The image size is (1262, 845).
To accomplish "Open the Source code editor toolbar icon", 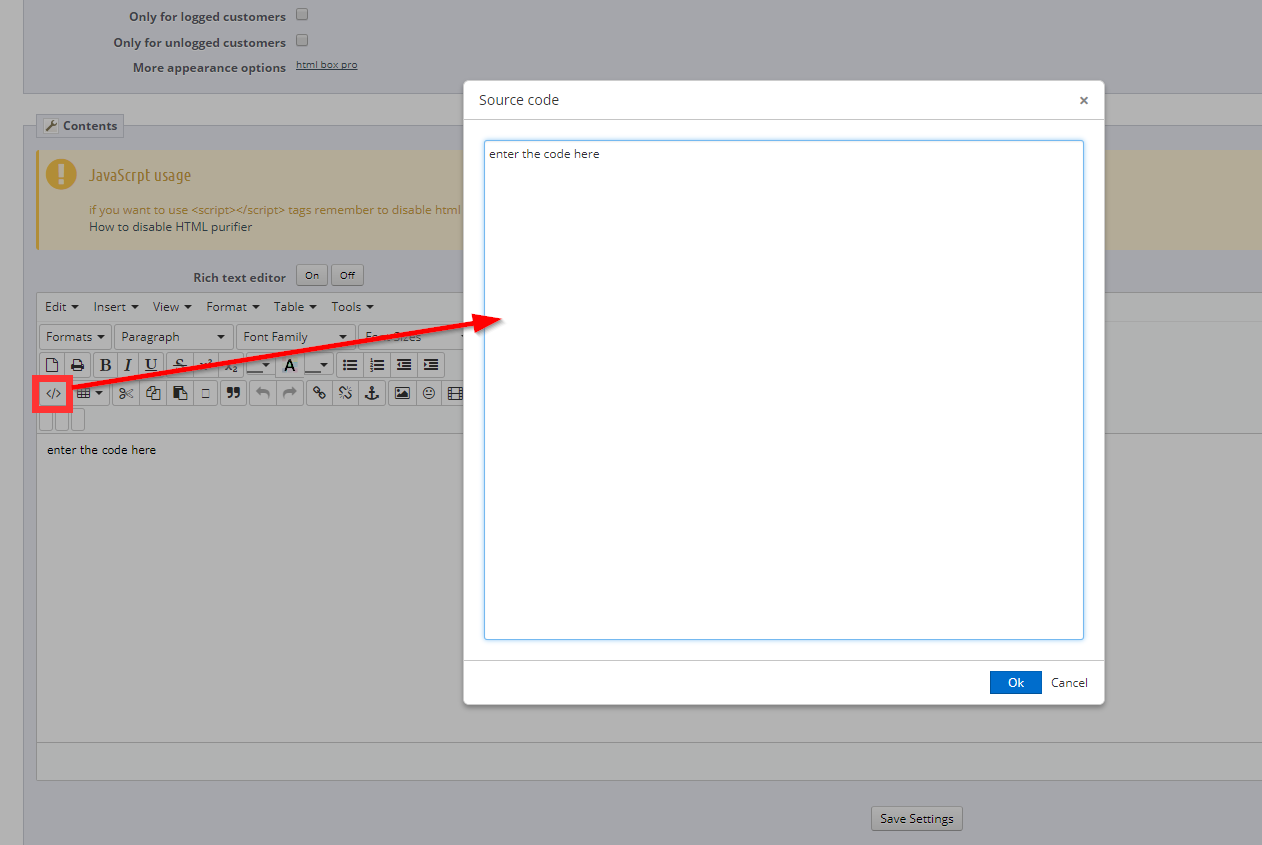I will [53, 393].
